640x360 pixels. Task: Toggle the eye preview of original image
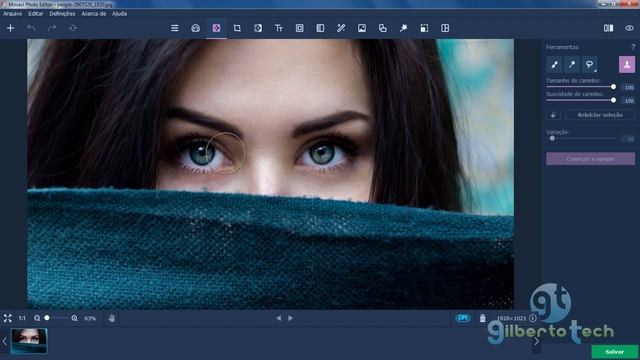coord(629,28)
